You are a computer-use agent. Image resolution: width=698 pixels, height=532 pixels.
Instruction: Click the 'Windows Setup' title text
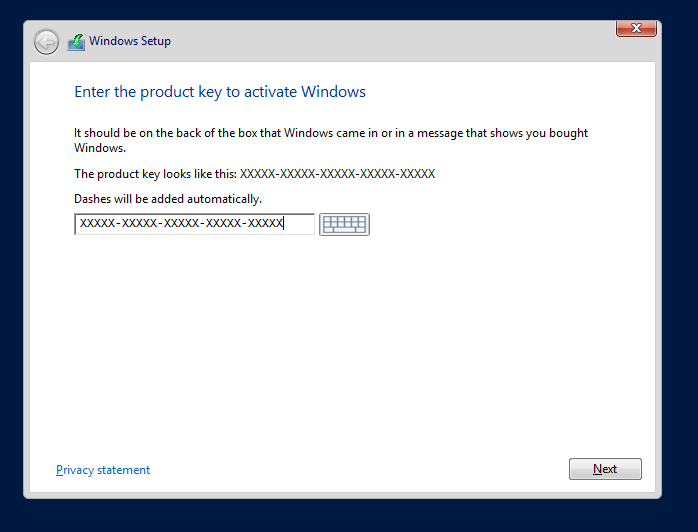130,41
